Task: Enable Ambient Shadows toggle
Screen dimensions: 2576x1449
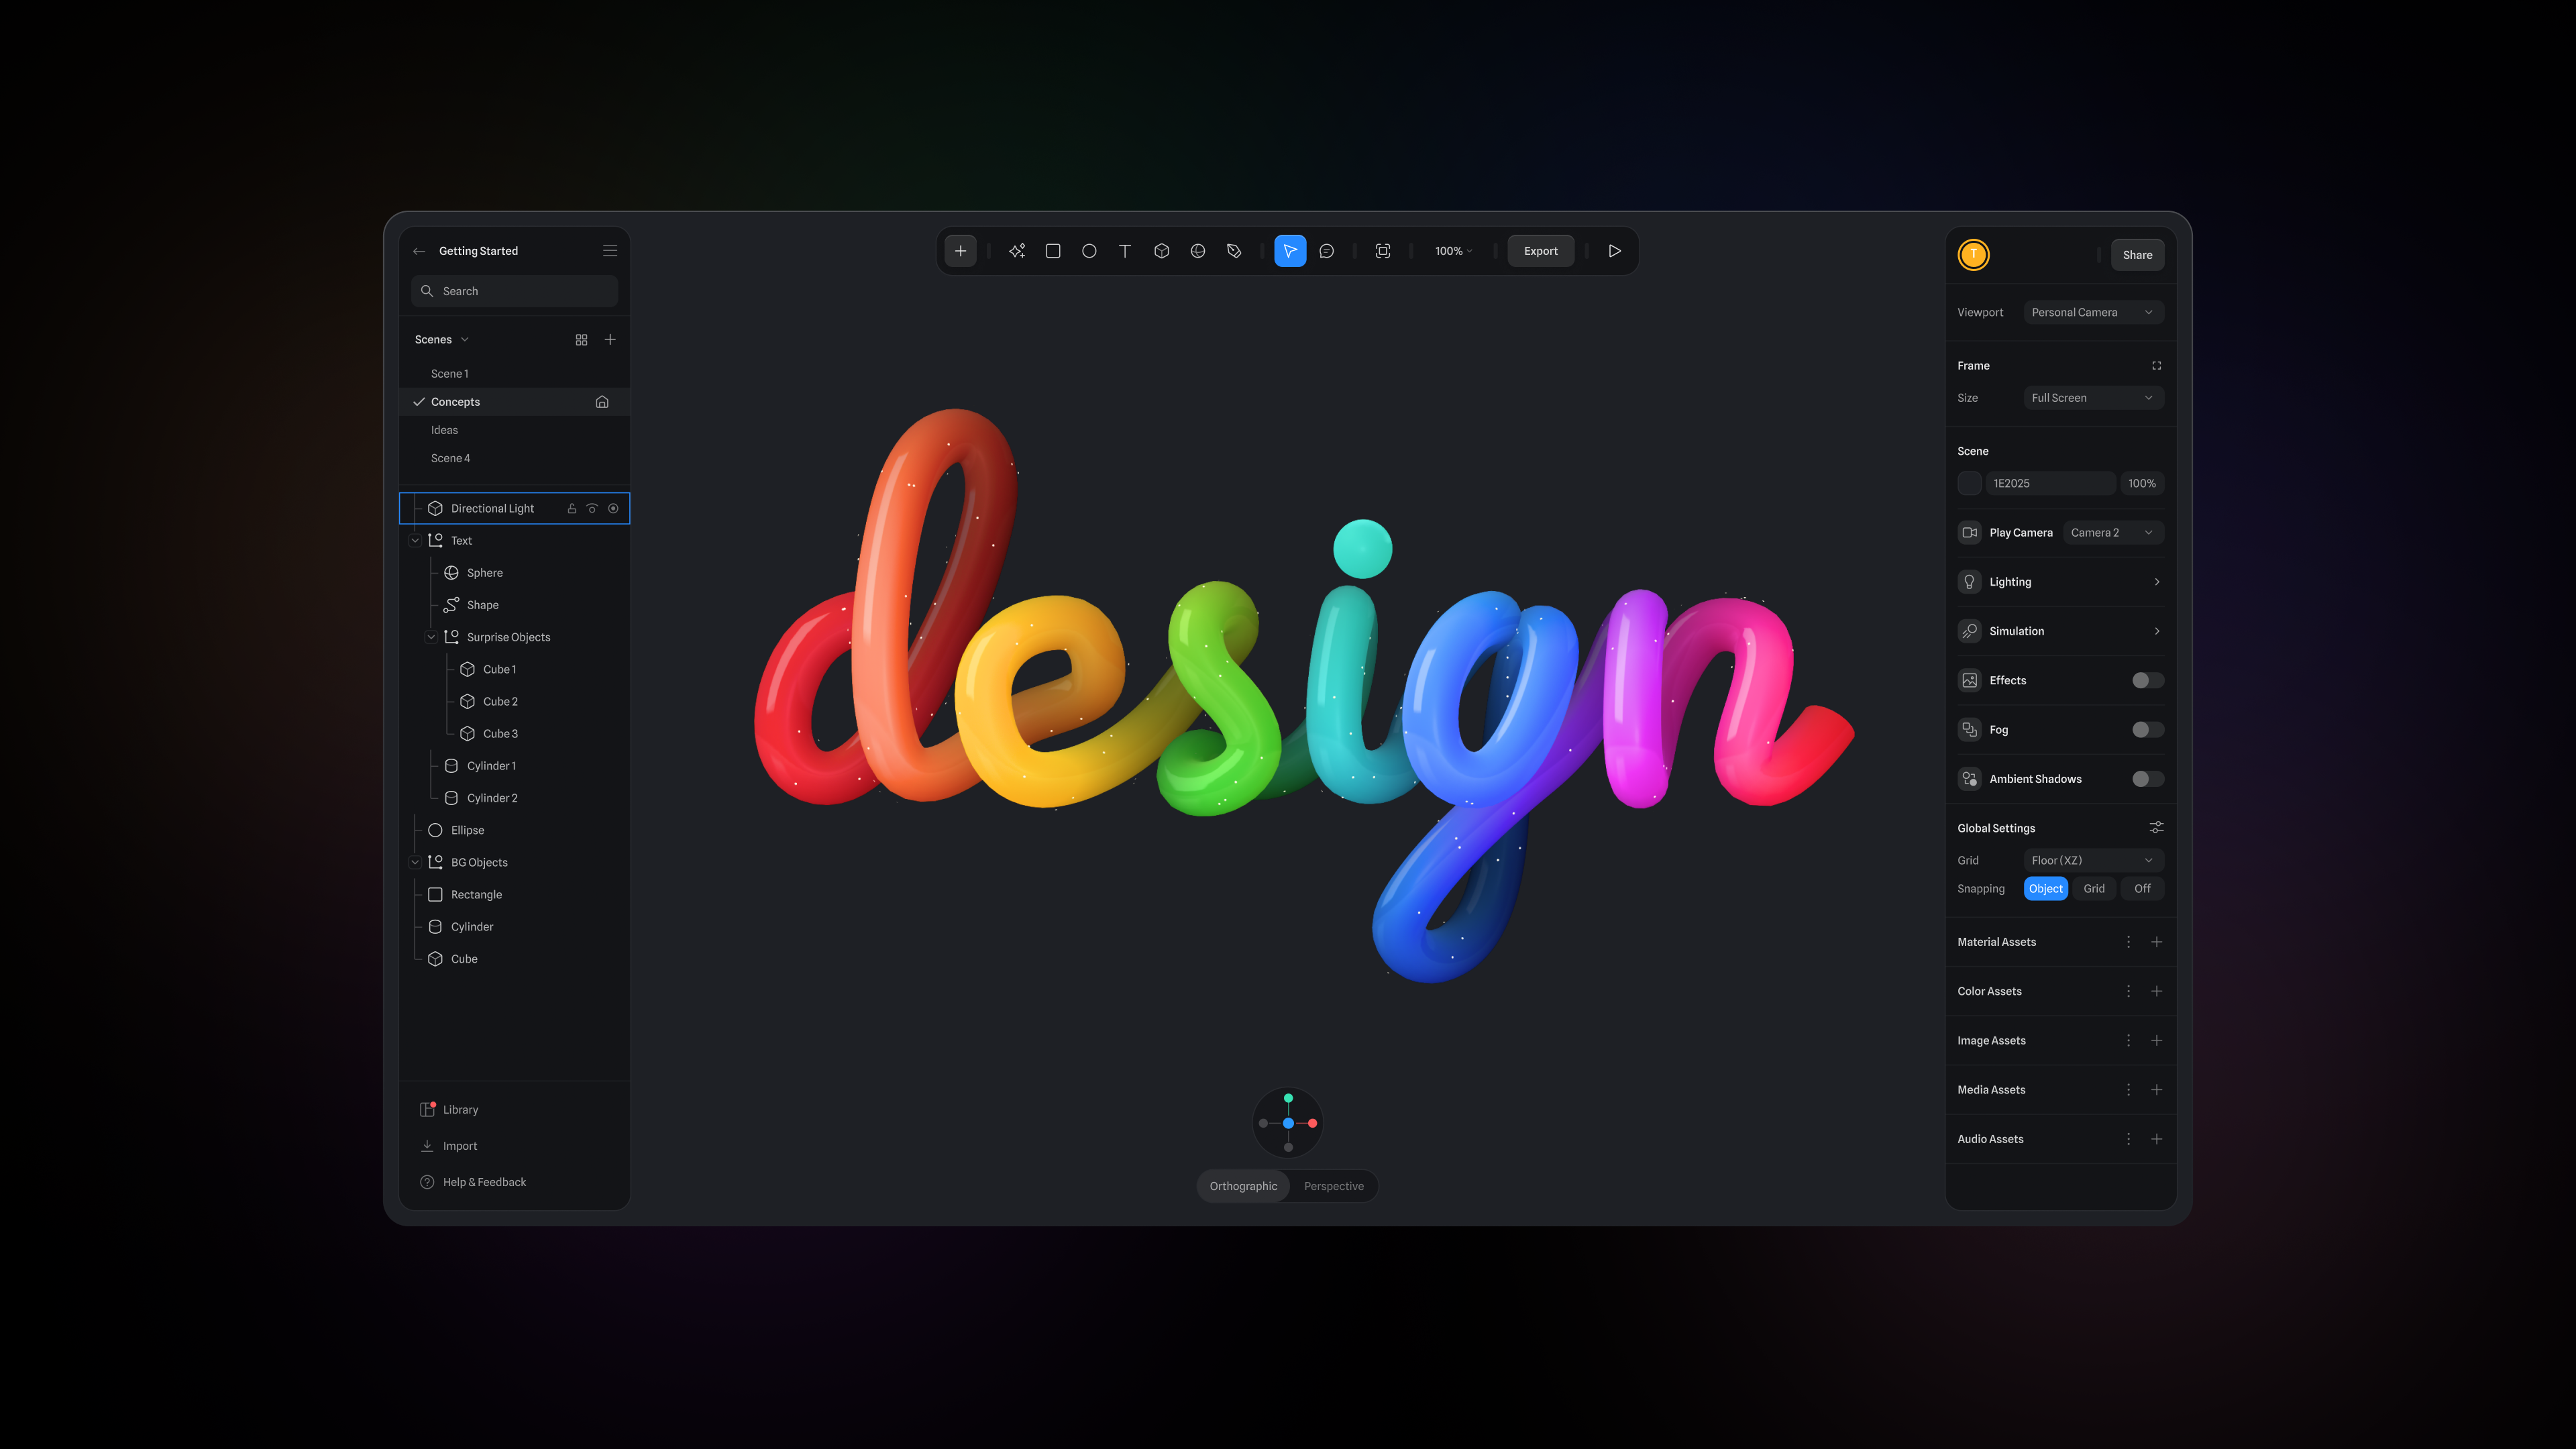Action: (2147, 779)
